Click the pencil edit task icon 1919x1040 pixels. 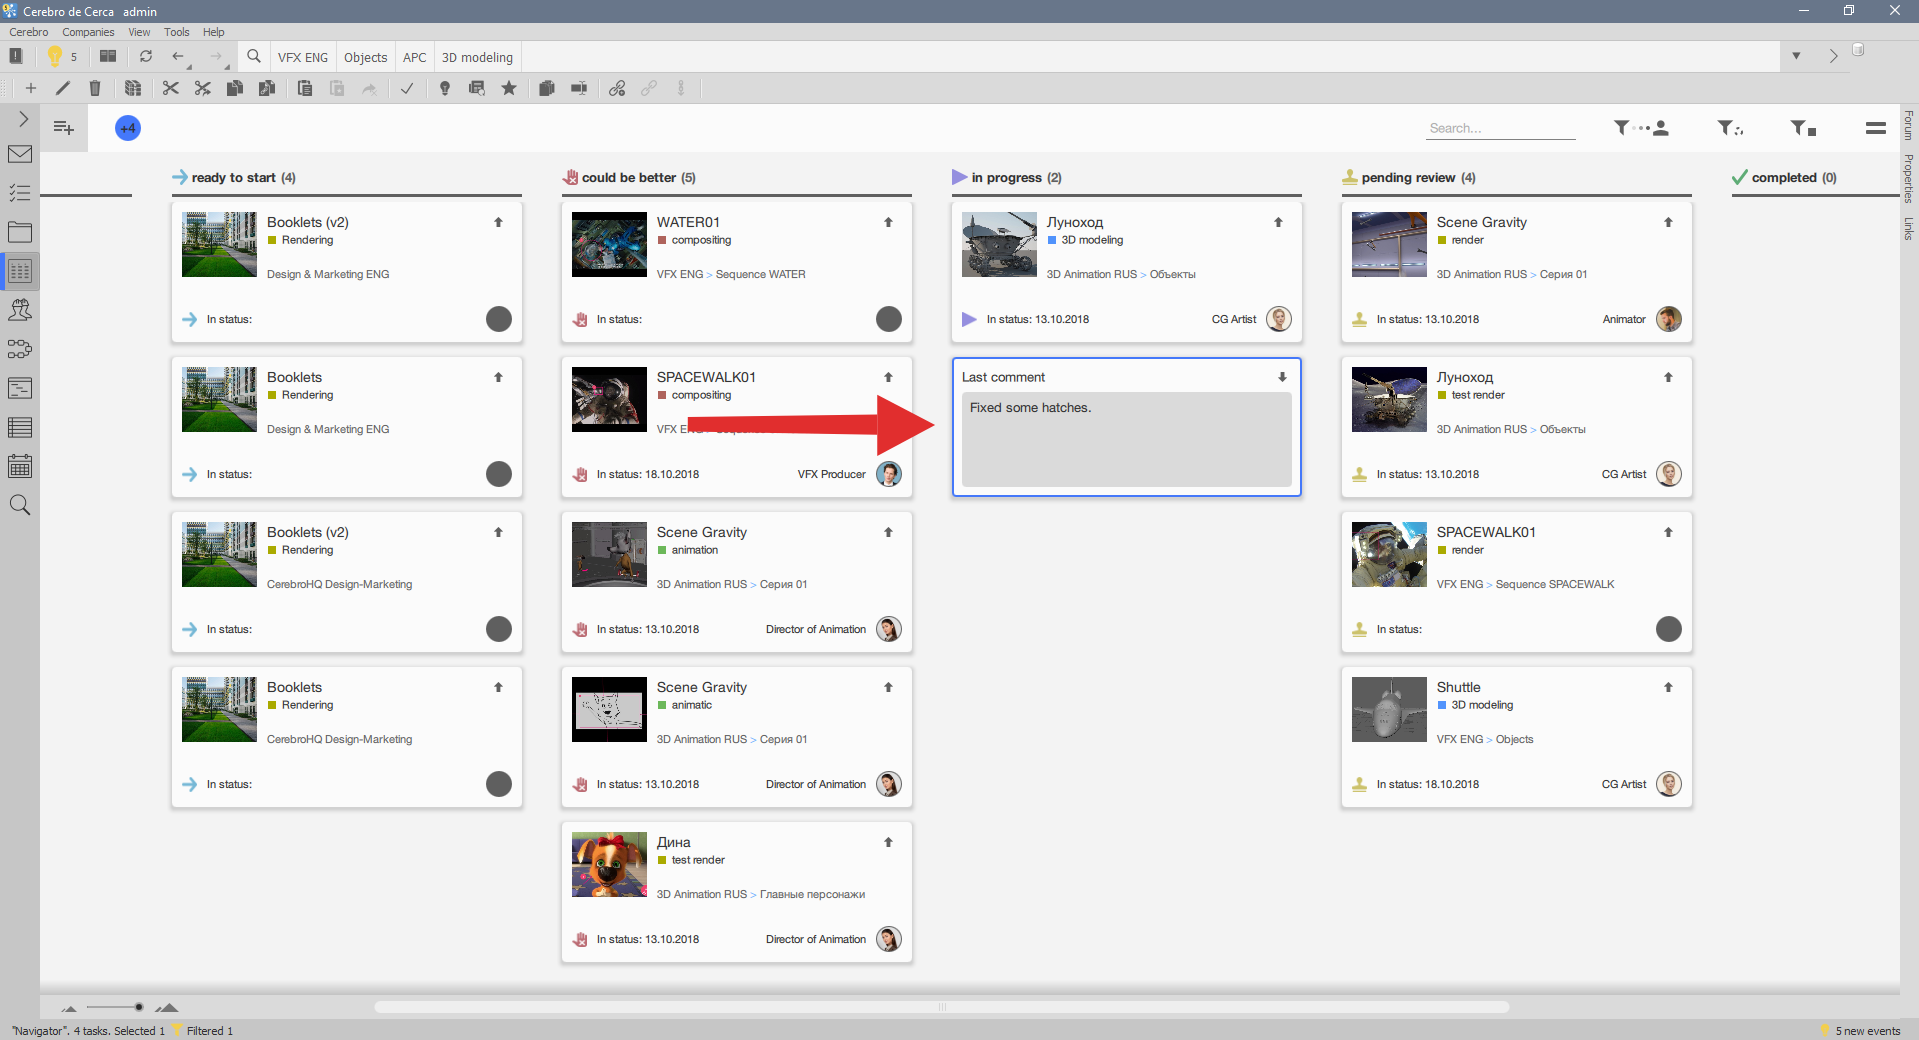click(x=63, y=88)
